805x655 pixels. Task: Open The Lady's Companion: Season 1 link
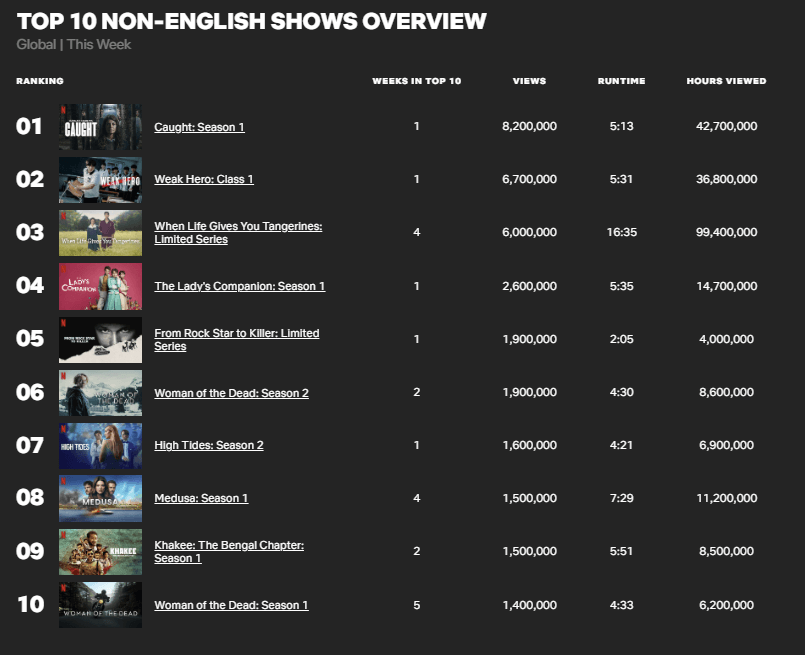coord(240,286)
